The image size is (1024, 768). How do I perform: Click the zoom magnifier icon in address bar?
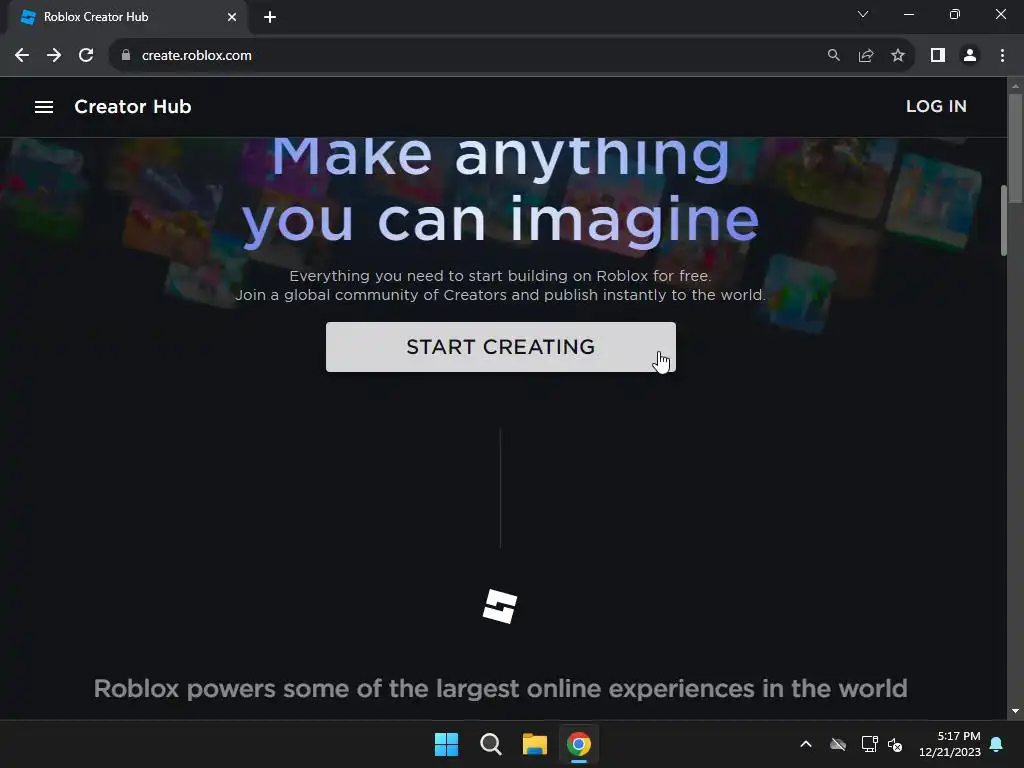click(833, 56)
